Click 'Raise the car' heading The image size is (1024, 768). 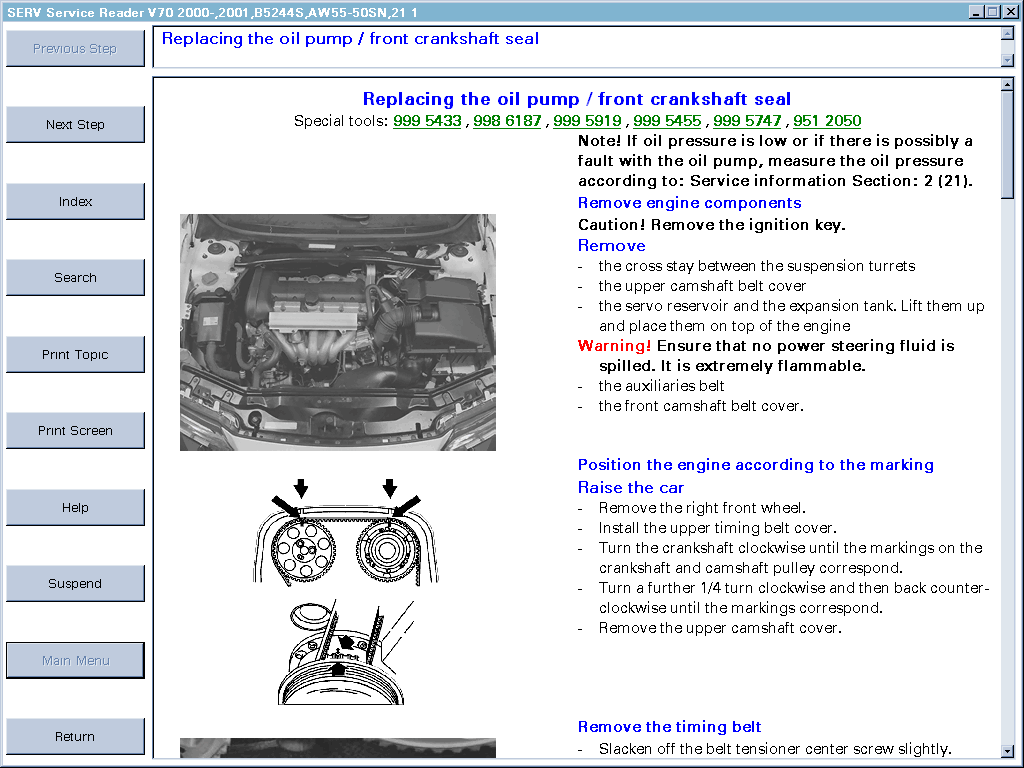630,488
